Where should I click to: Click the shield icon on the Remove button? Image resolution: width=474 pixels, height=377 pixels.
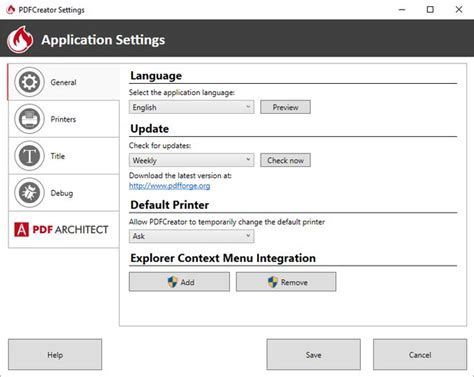(x=273, y=282)
